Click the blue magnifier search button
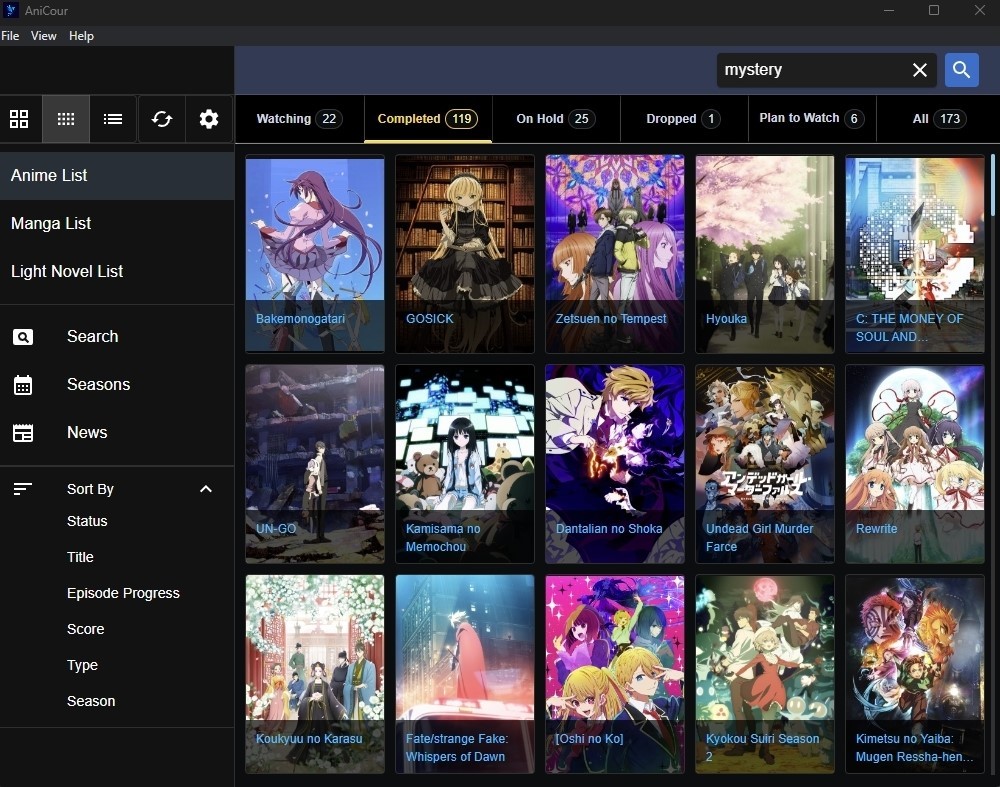Viewport: 1000px width, 787px height. coord(962,70)
